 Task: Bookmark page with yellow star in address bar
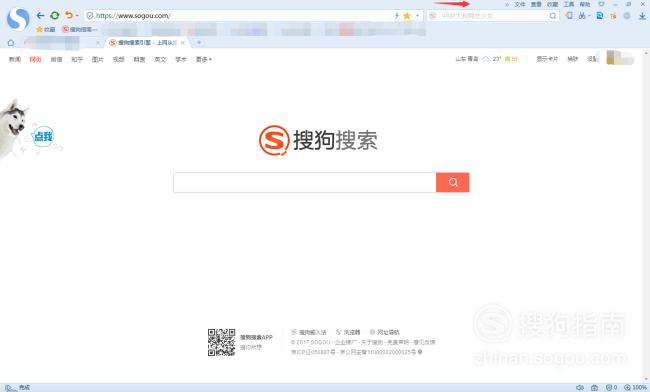407,16
